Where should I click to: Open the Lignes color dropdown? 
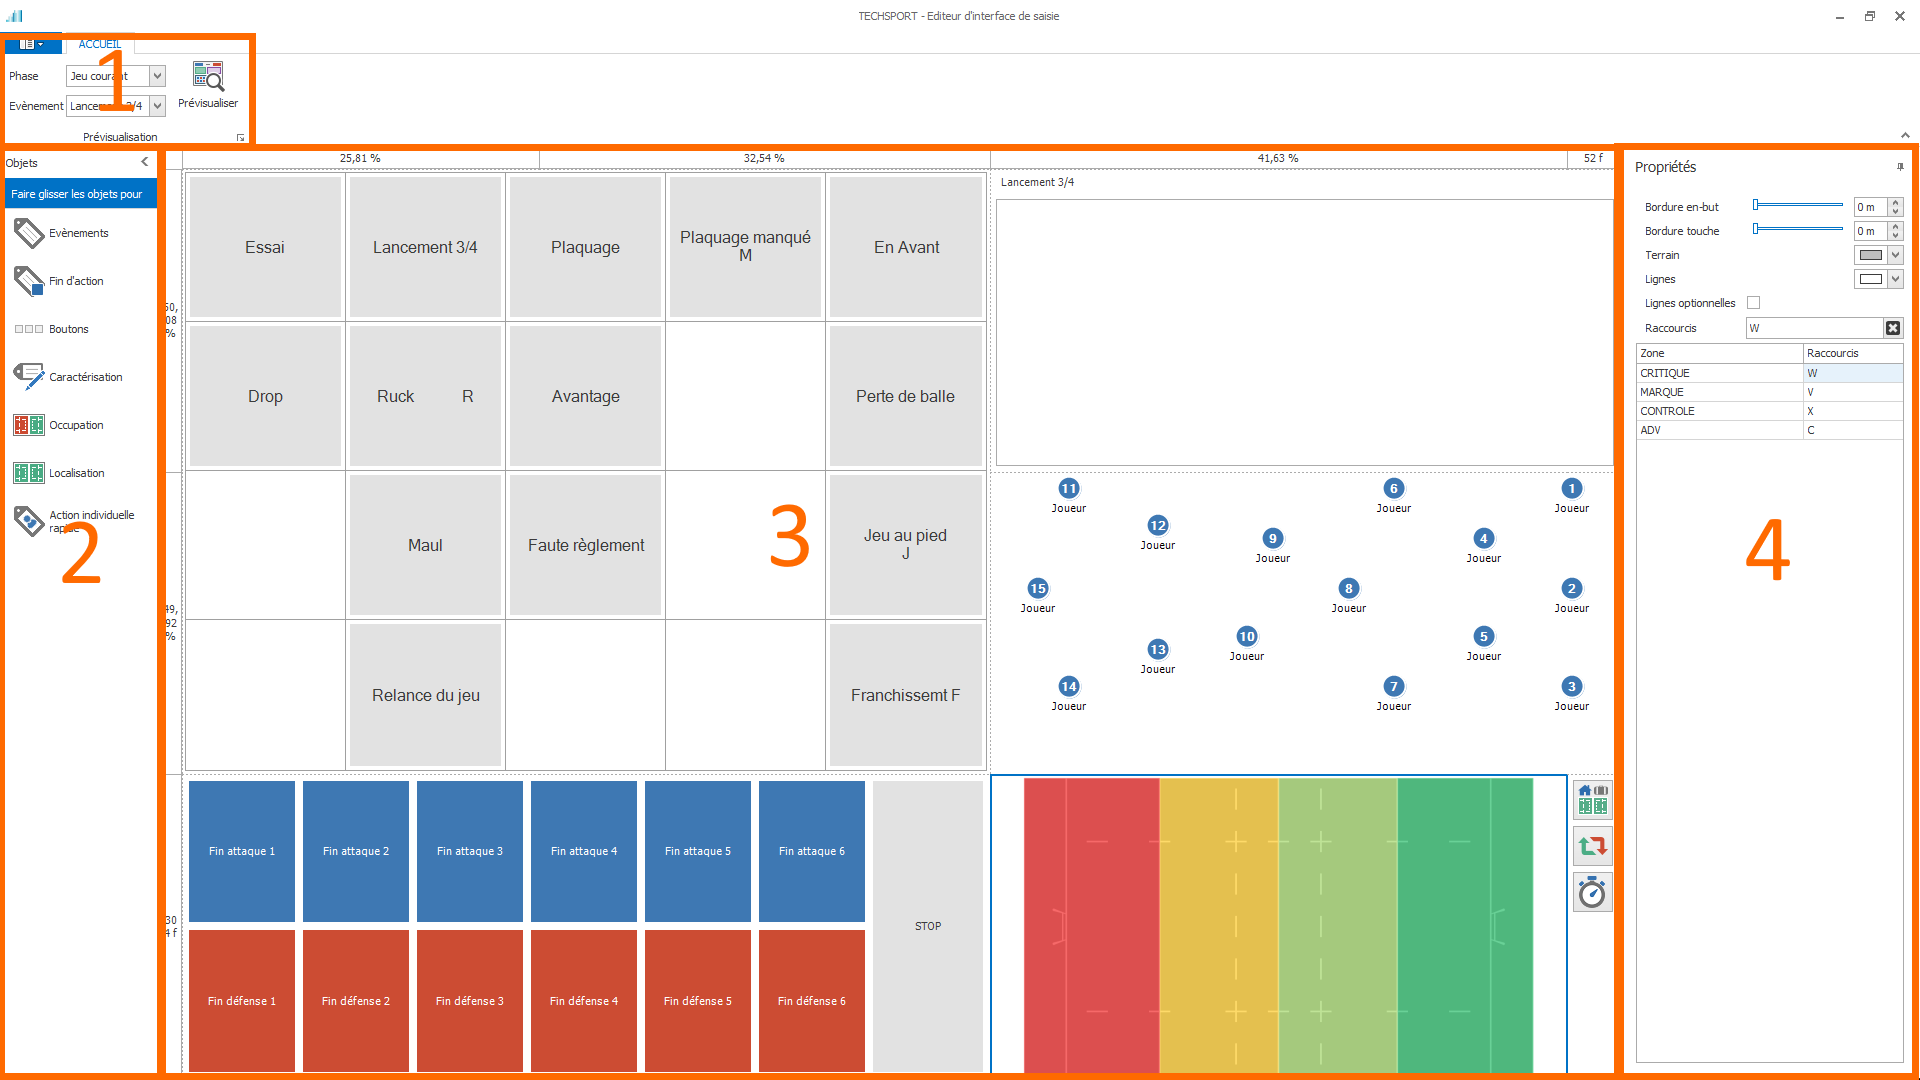(1895, 279)
